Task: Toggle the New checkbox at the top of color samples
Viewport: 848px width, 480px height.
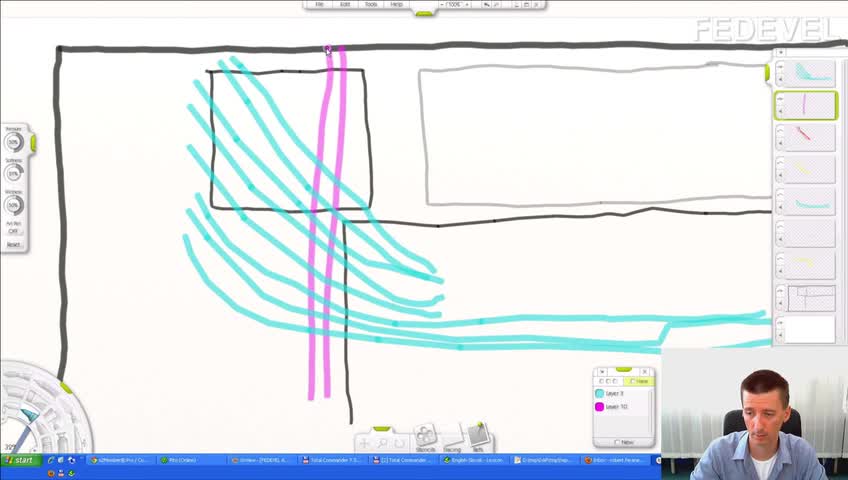Action: click(x=639, y=381)
